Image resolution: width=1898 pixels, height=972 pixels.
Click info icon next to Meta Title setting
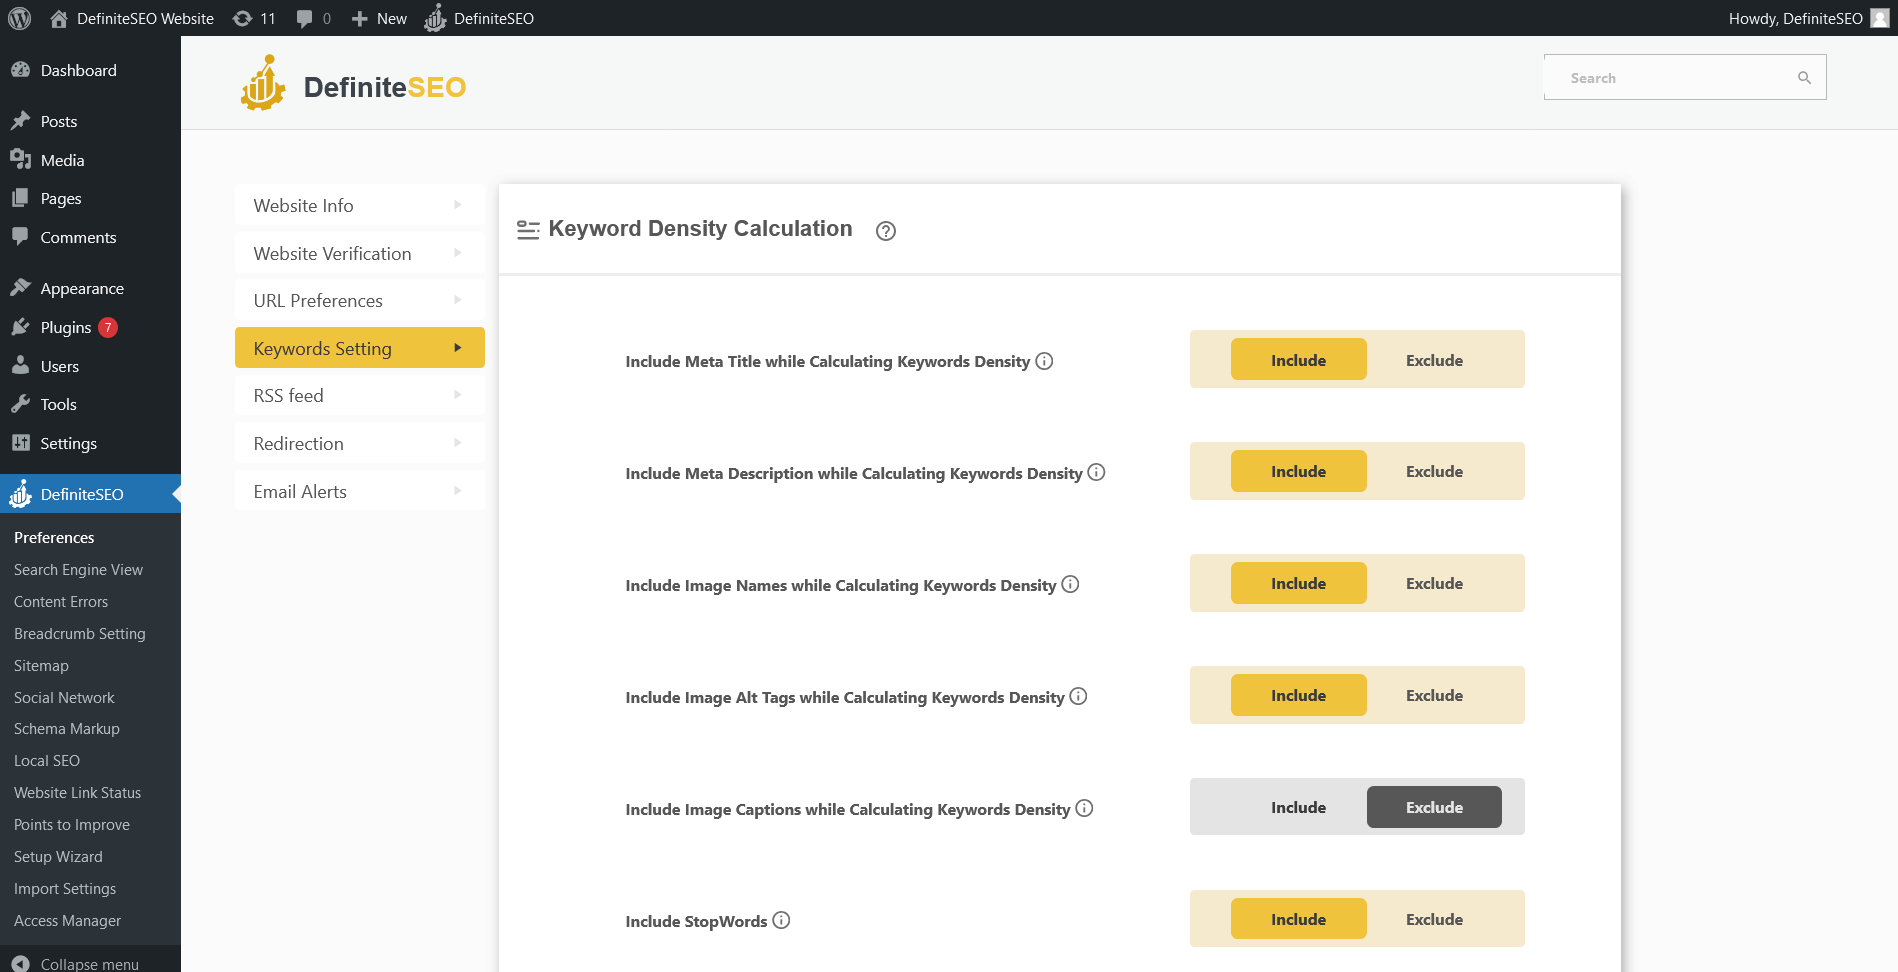coord(1044,361)
